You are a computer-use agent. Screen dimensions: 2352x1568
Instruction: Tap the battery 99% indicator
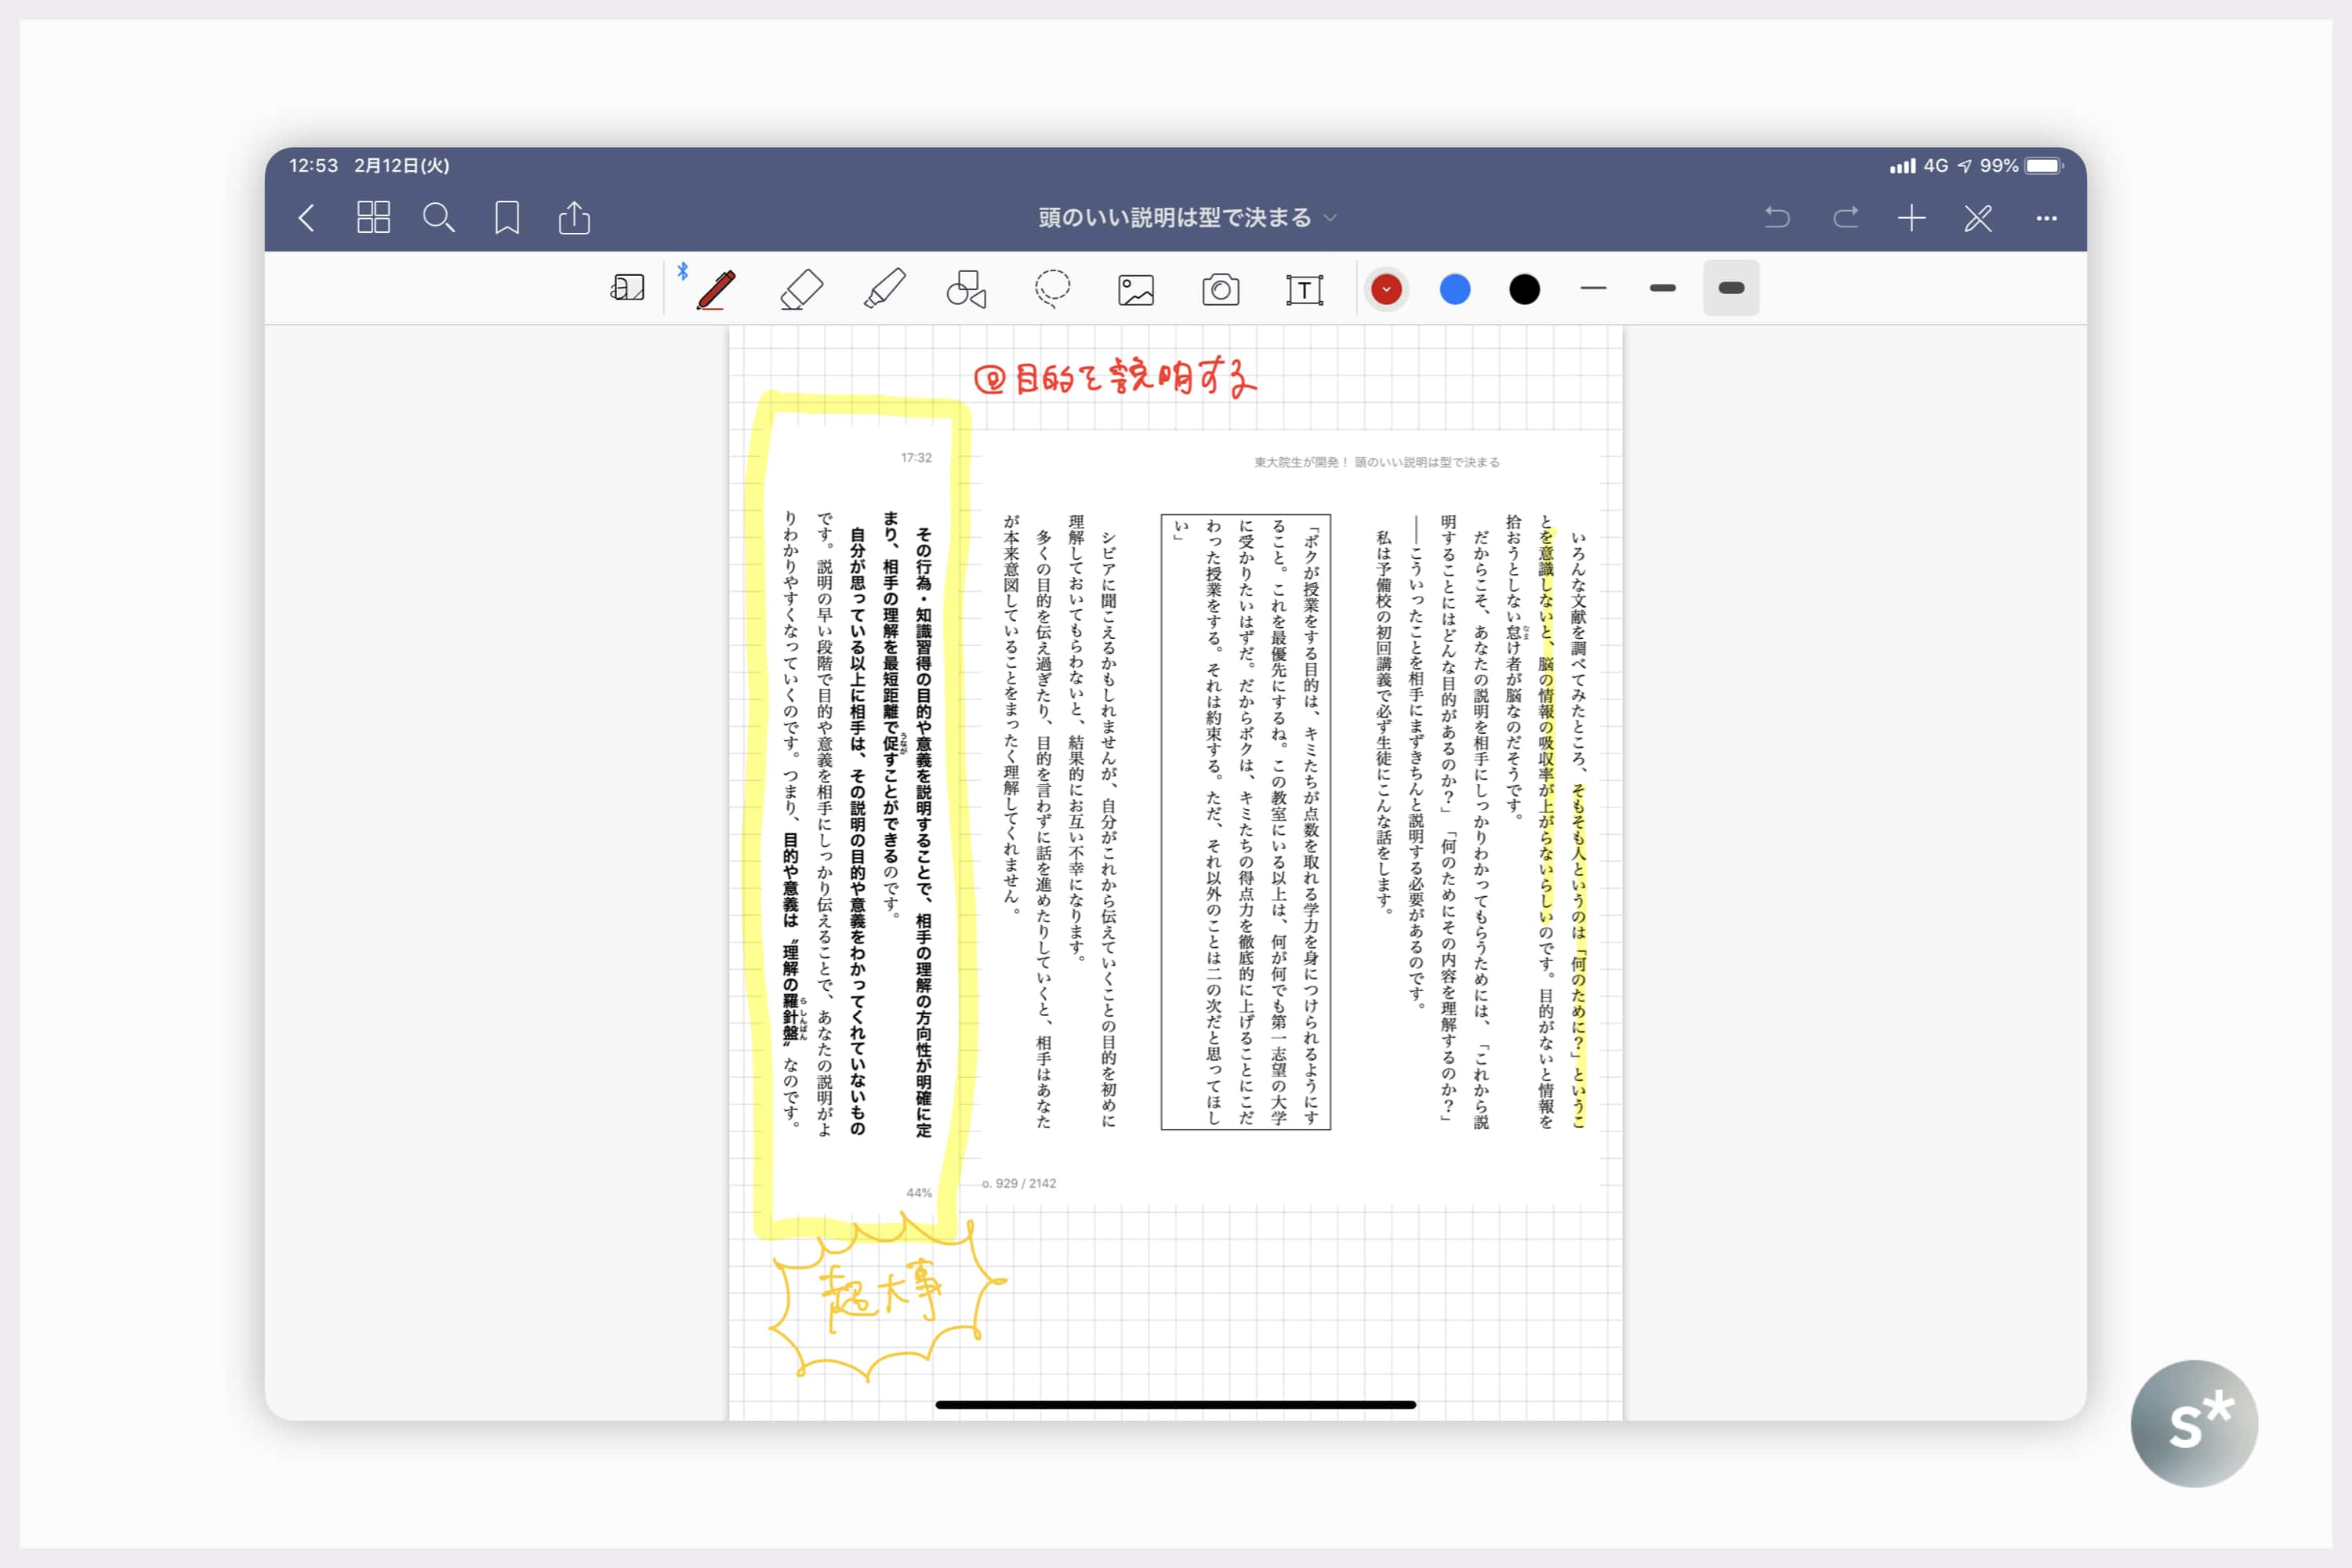pos(2021,166)
